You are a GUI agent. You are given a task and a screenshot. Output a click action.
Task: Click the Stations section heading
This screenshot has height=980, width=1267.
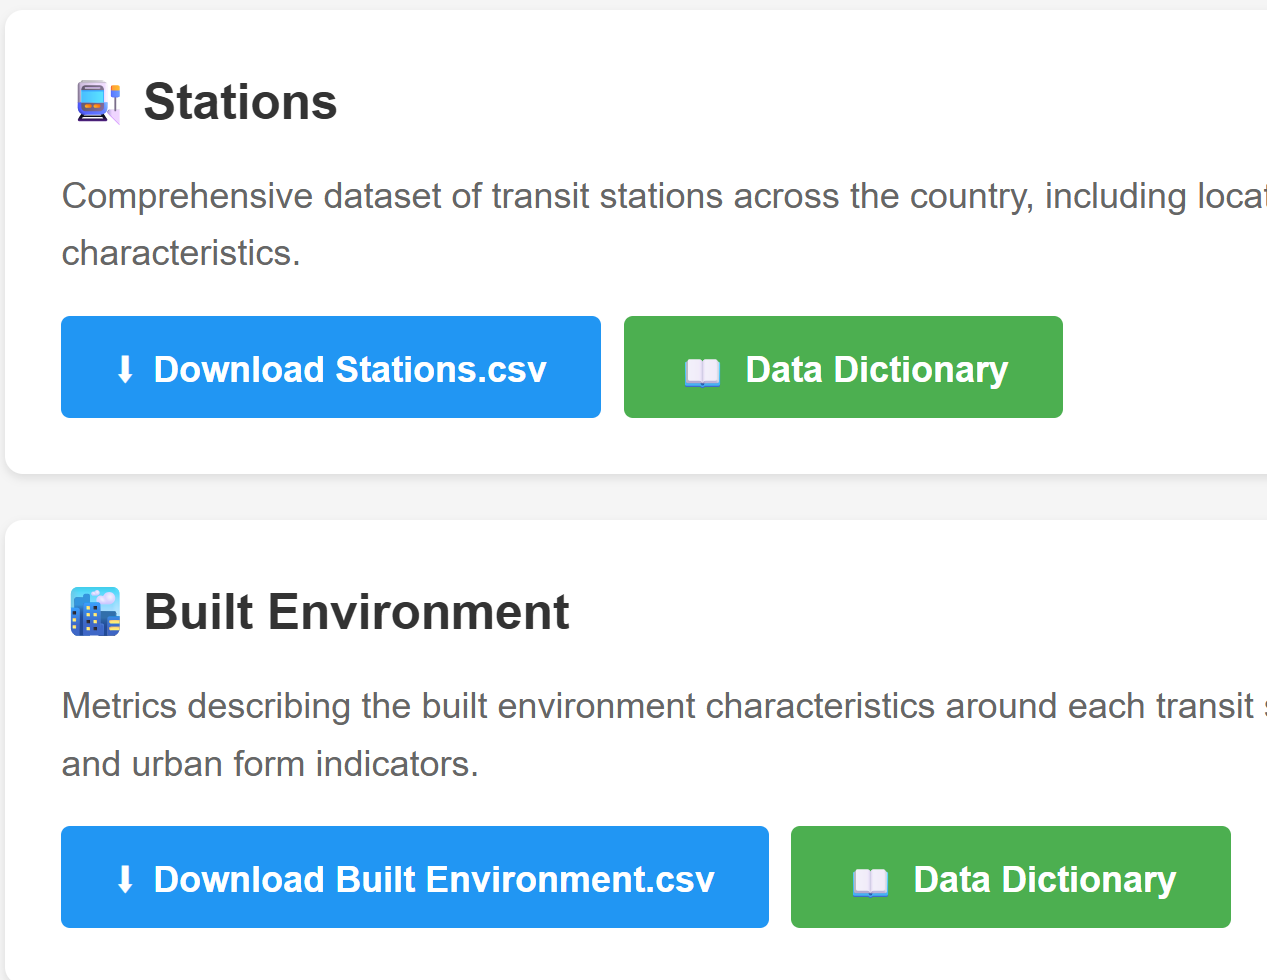point(240,102)
